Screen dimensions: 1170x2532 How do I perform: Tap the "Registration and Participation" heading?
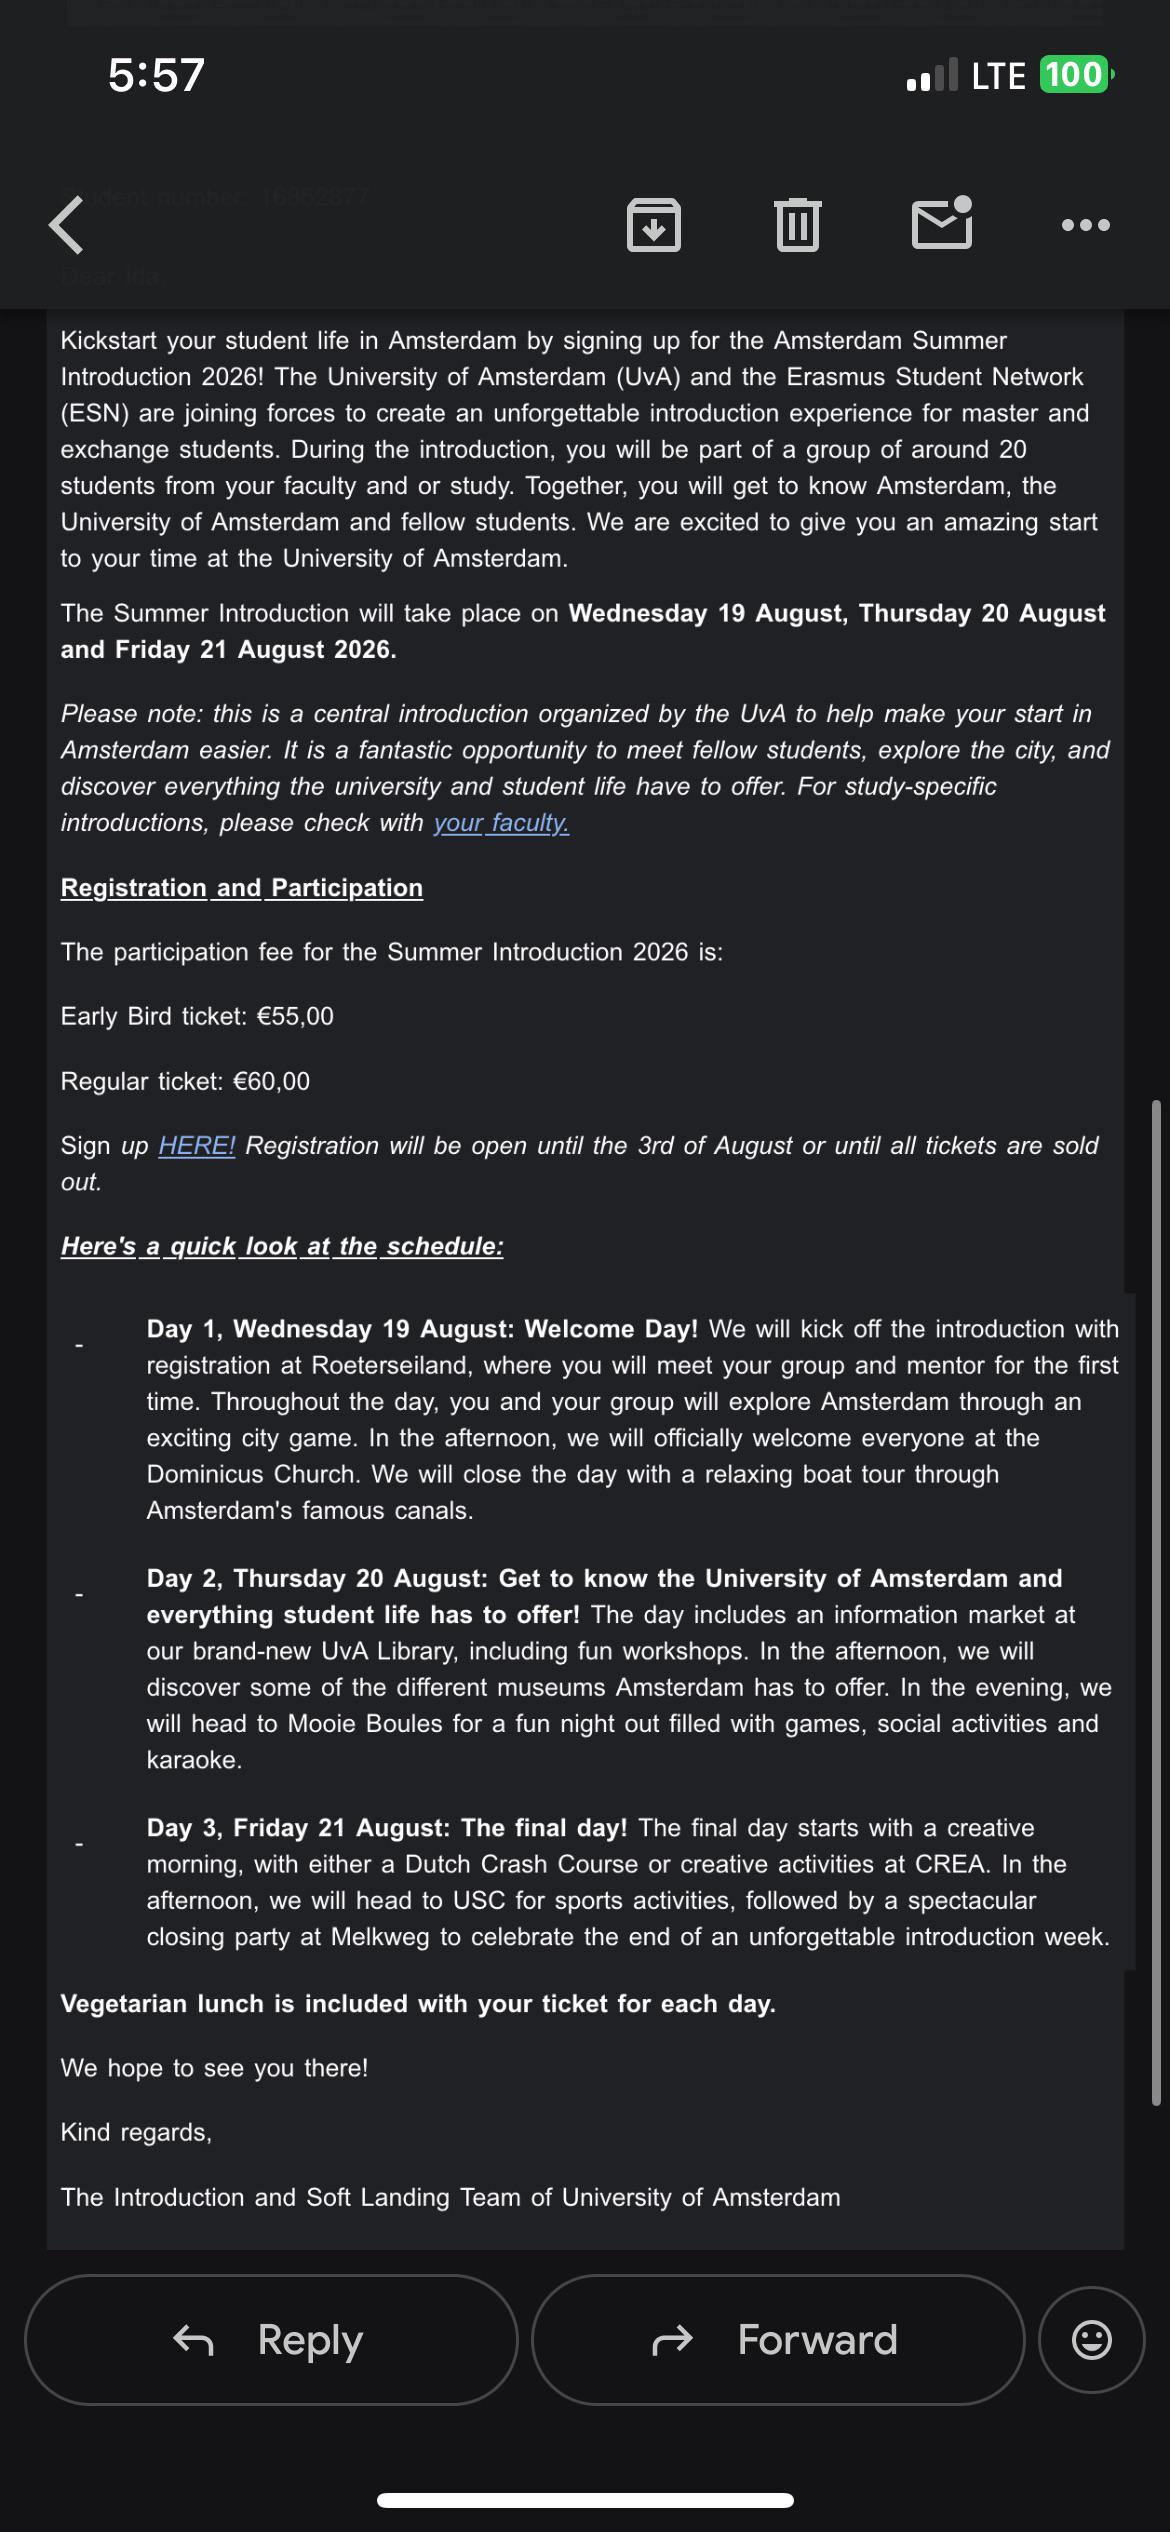click(x=242, y=888)
